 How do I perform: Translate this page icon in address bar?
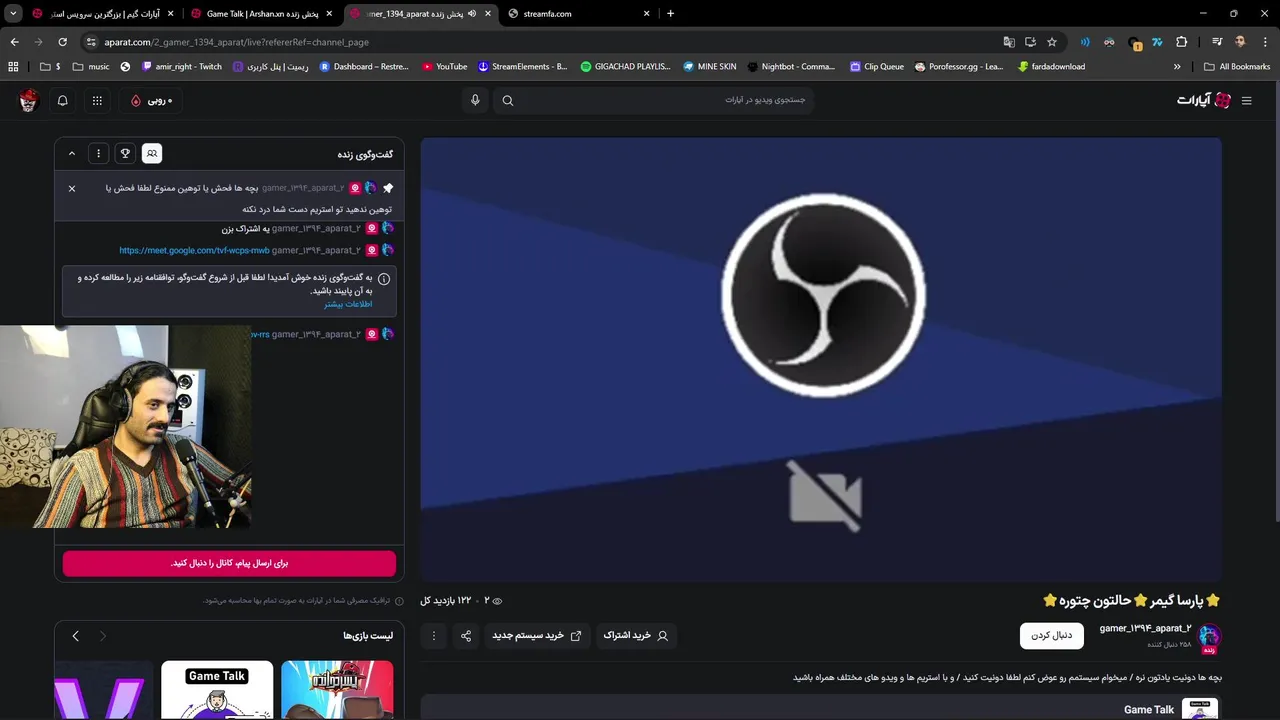click(x=1009, y=42)
